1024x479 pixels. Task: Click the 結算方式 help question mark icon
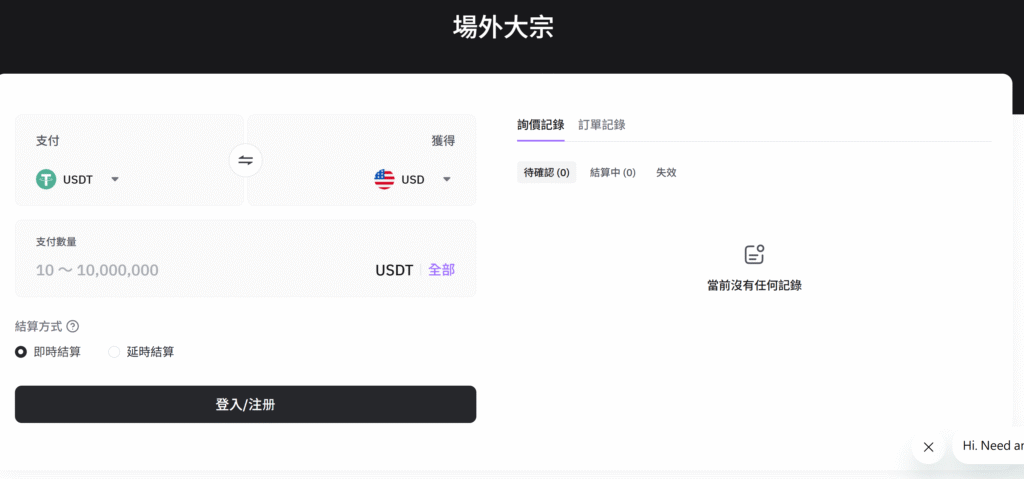(72, 326)
